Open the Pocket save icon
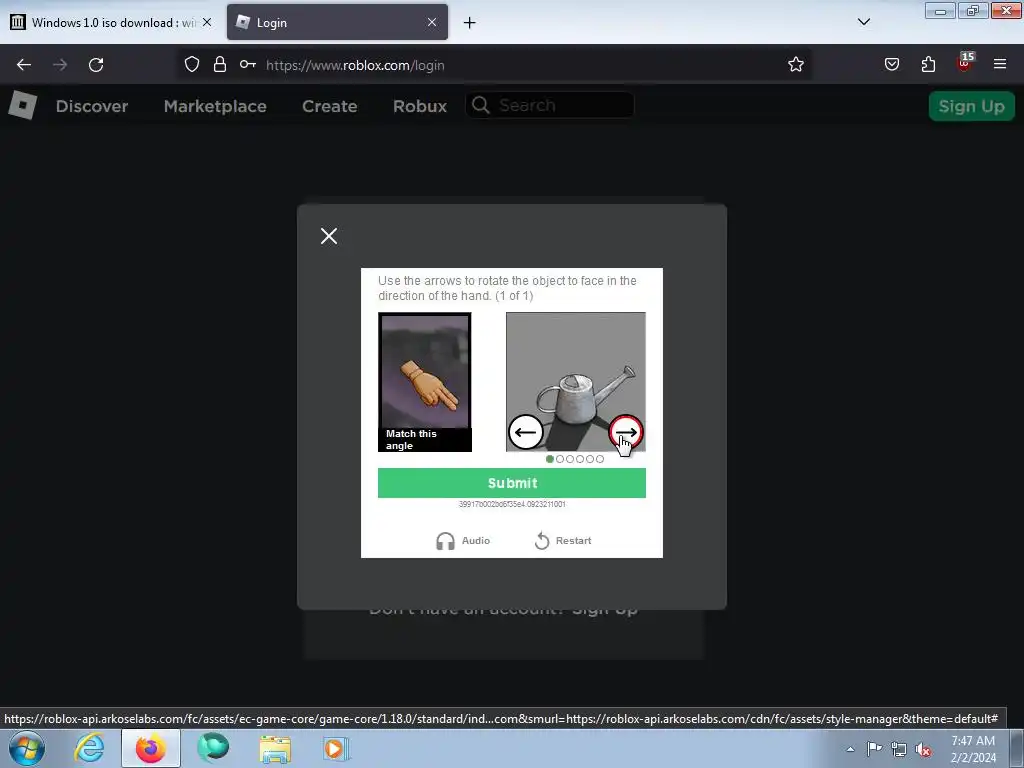 click(x=891, y=65)
